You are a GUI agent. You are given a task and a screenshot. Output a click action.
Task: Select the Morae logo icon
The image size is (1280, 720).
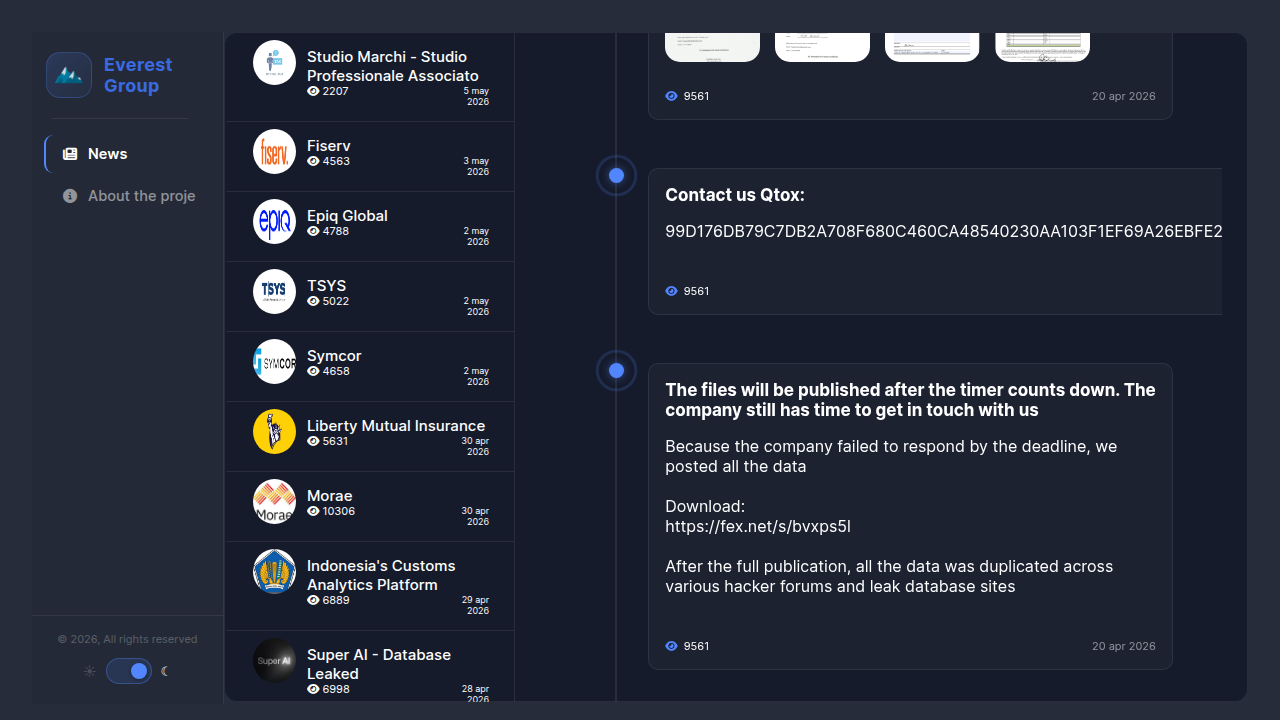coord(274,502)
